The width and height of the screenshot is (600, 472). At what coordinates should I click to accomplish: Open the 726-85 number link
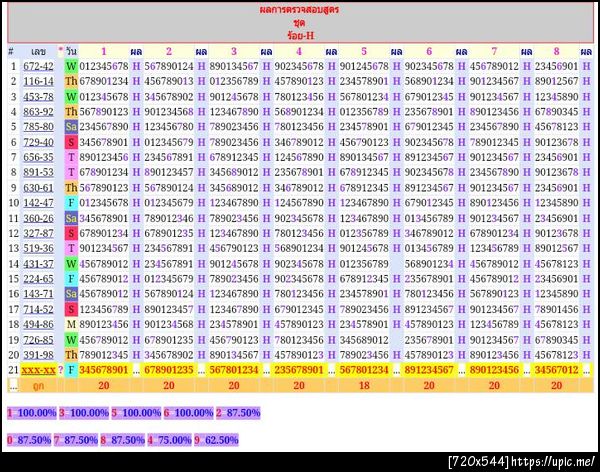[x=38, y=340]
